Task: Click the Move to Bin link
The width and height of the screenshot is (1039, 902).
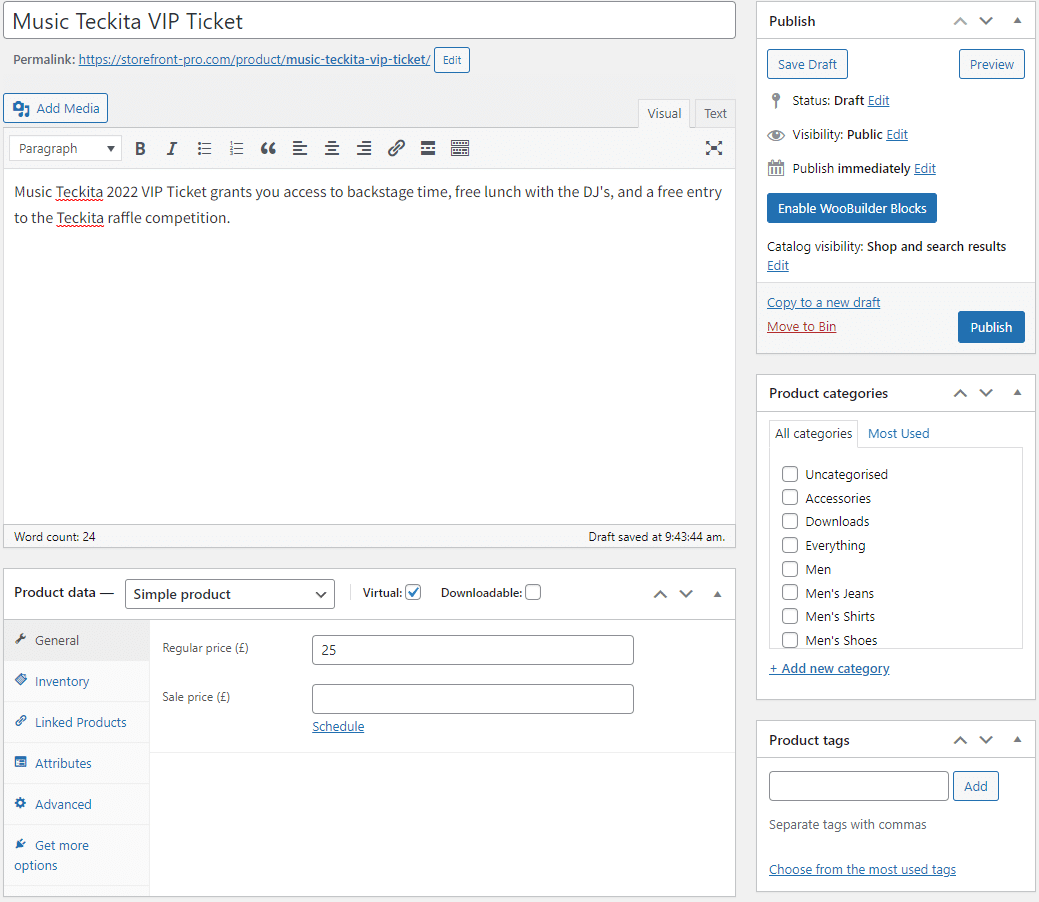Action: coord(801,327)
